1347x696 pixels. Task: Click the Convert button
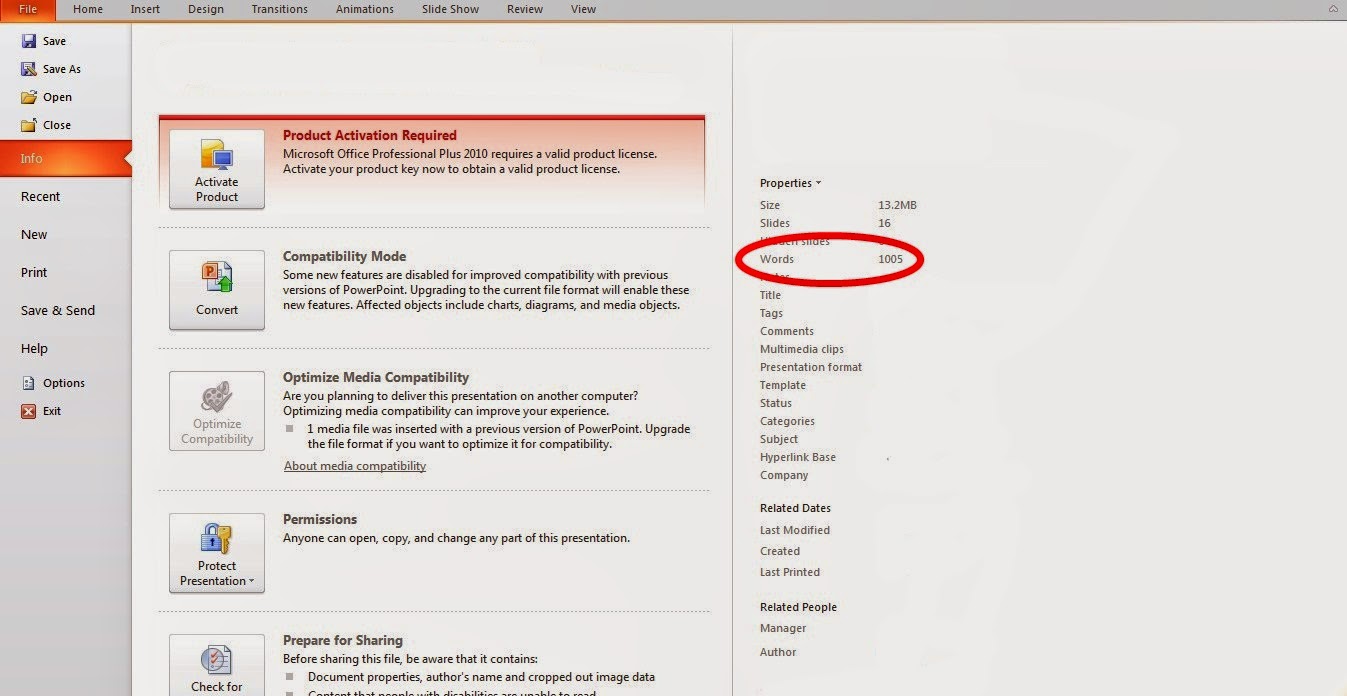pyautogui.click(x=217, y=290)
